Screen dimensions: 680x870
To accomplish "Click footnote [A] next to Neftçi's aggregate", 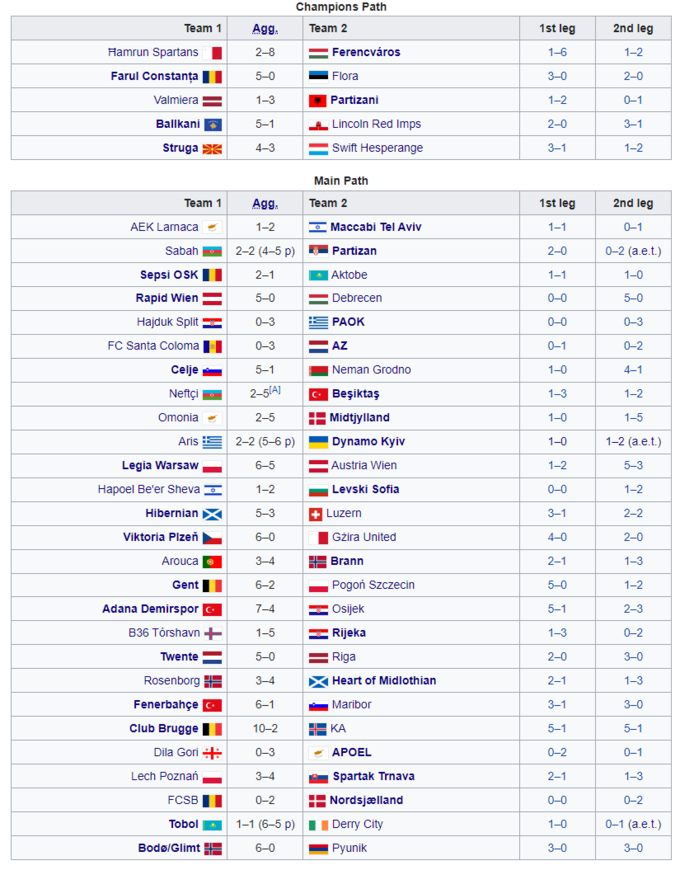I will [x=274, y=390].
